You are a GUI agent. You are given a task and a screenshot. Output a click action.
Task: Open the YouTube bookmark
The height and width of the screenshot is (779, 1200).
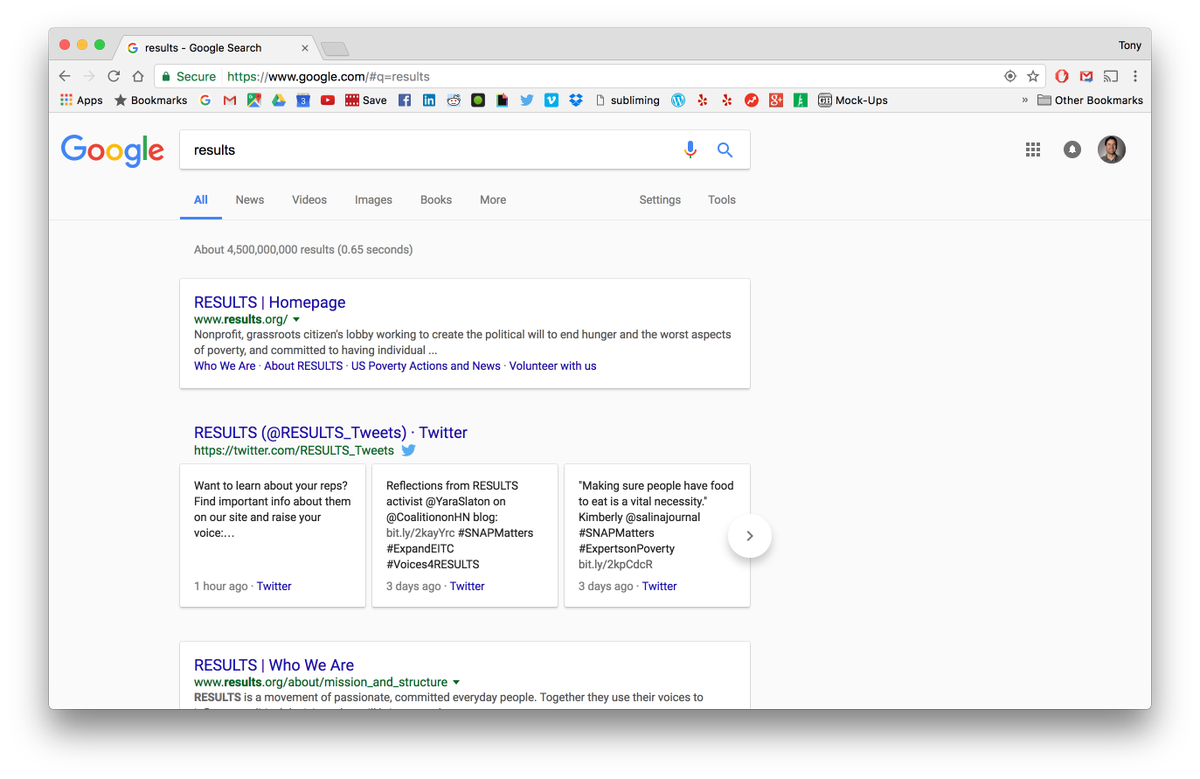tap(328, 100)
